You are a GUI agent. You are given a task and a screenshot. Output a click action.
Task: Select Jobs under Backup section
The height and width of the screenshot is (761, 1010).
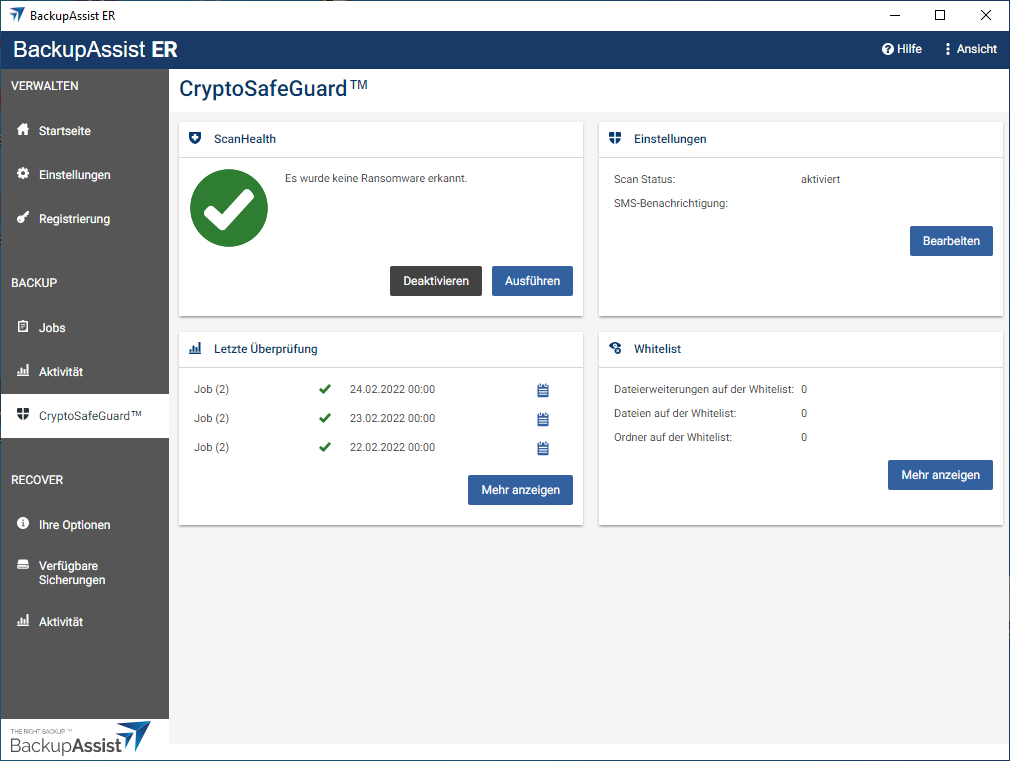point(52,328)
